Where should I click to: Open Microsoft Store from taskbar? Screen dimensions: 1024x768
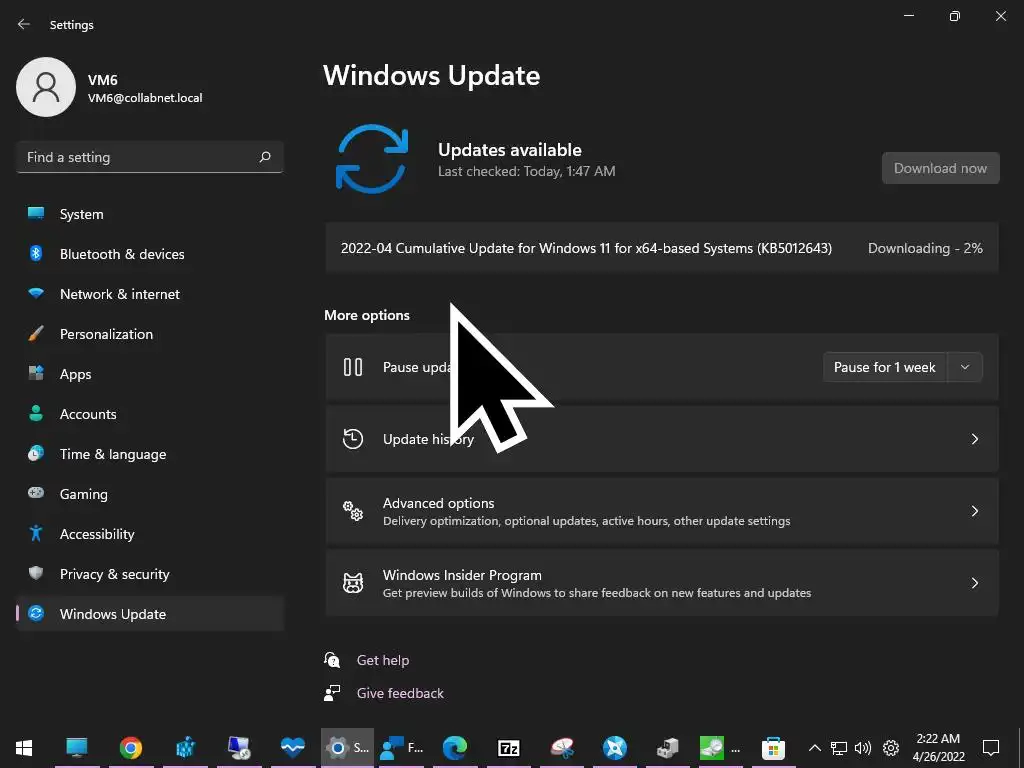click(773, 747)
